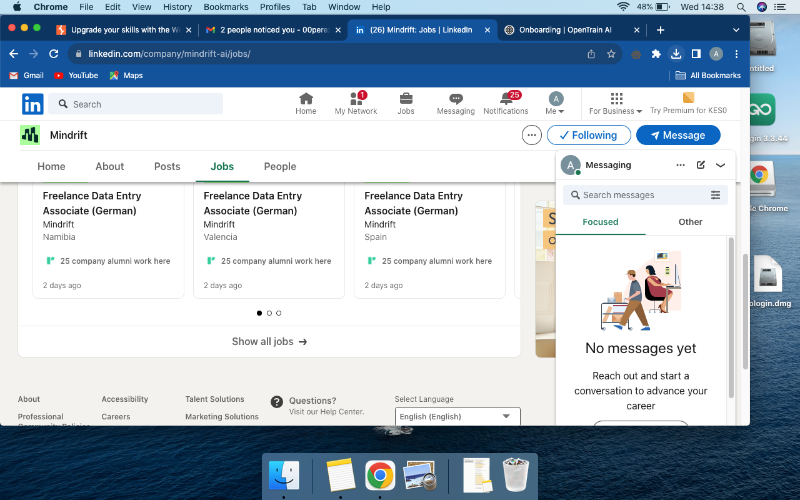
Task: Open message filter options icon
Action: pos(715,195)
